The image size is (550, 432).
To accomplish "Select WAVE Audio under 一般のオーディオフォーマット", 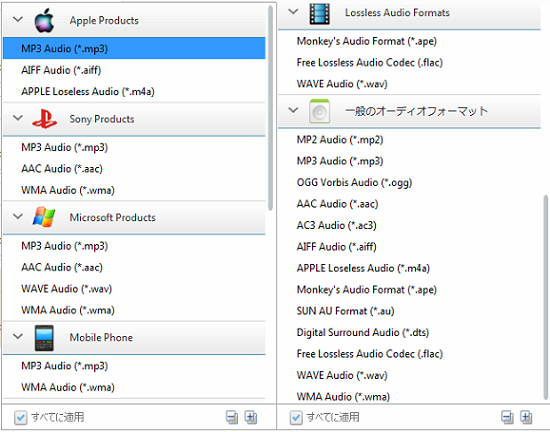I will [x=409, y=375].
